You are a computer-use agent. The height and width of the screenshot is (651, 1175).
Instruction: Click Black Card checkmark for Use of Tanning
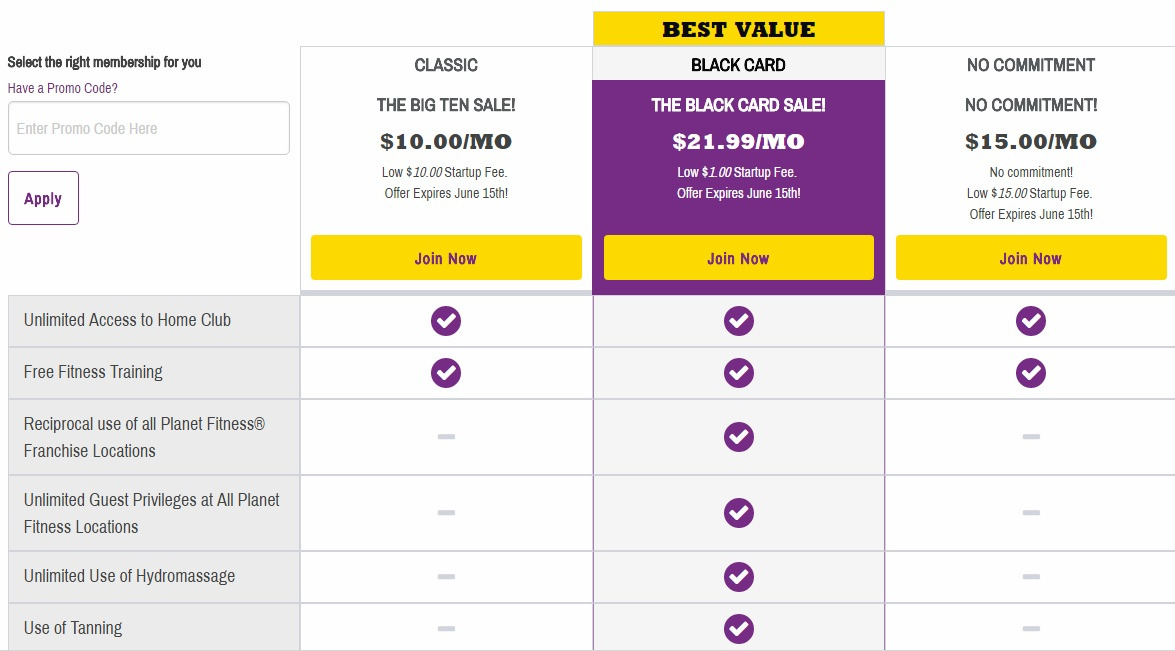739,629
